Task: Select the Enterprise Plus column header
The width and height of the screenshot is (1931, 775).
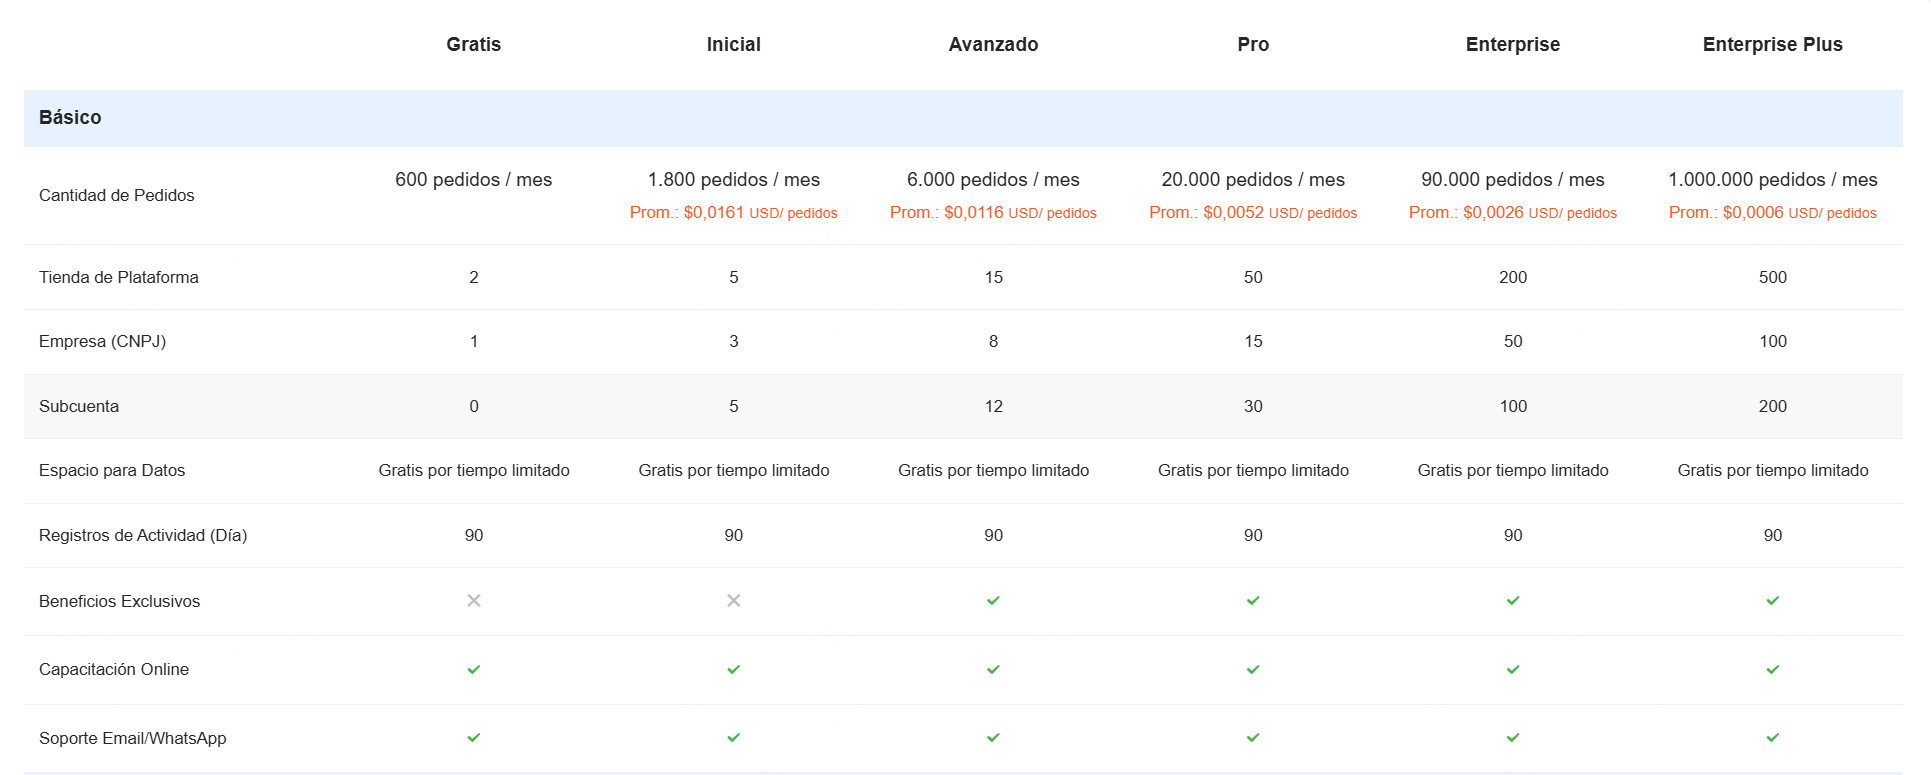Action: 1772,44
